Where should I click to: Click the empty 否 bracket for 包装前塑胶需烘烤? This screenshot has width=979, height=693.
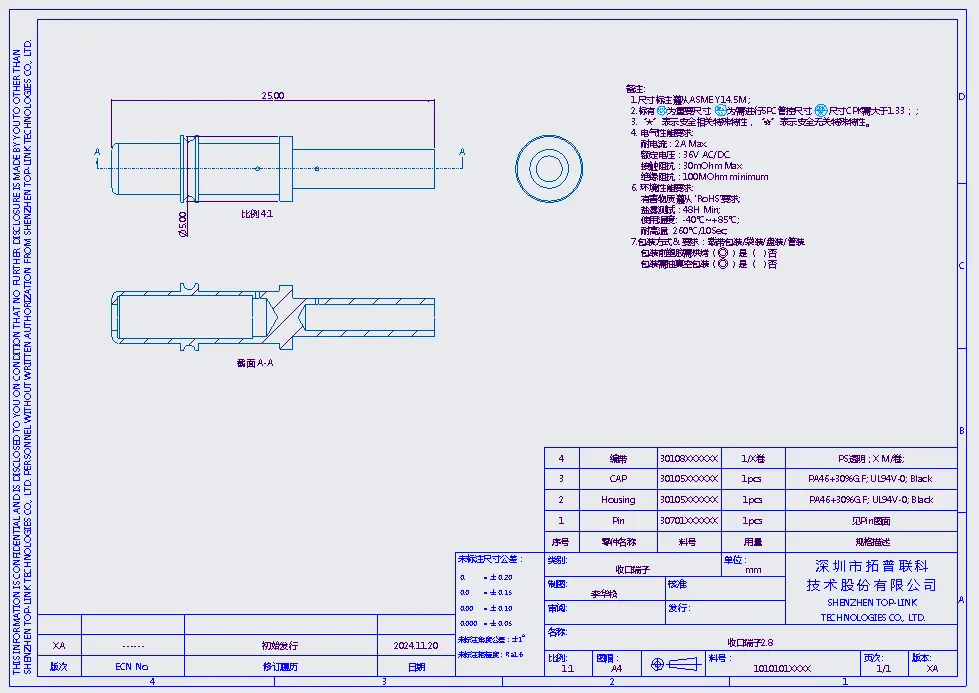760,253
